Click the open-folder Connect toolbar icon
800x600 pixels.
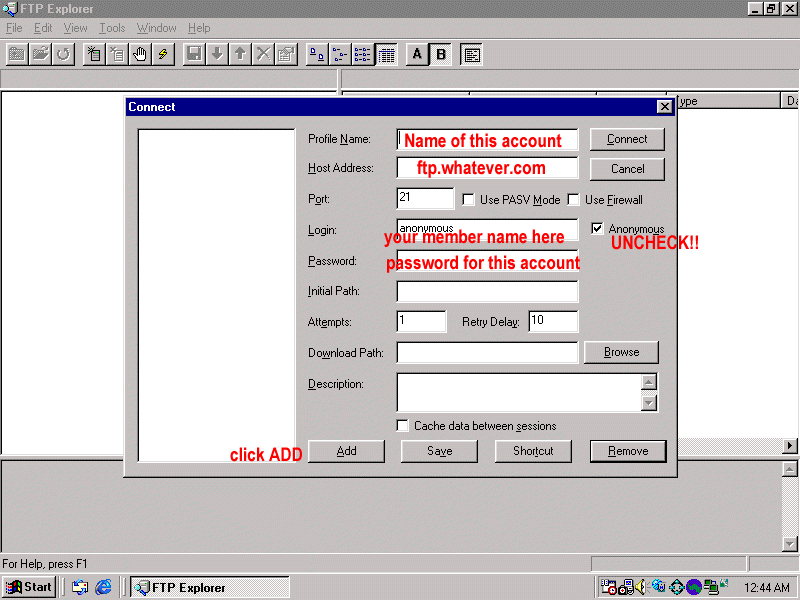pos(40,54)
